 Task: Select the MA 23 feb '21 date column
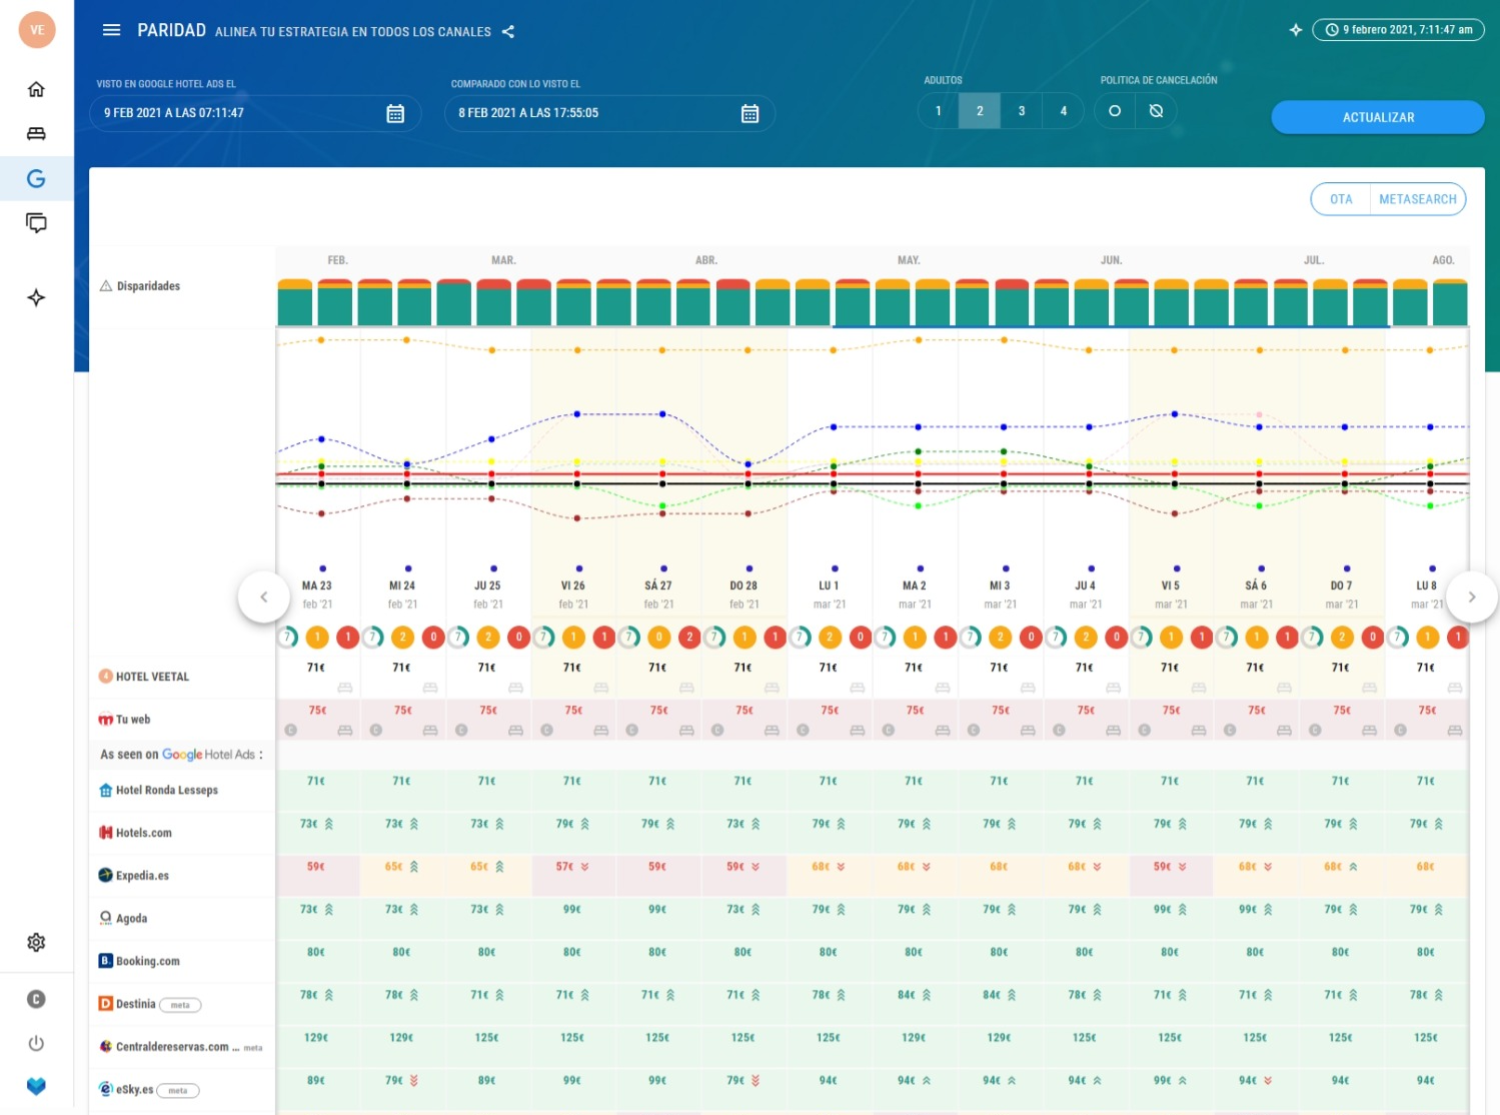pos(317,595)
